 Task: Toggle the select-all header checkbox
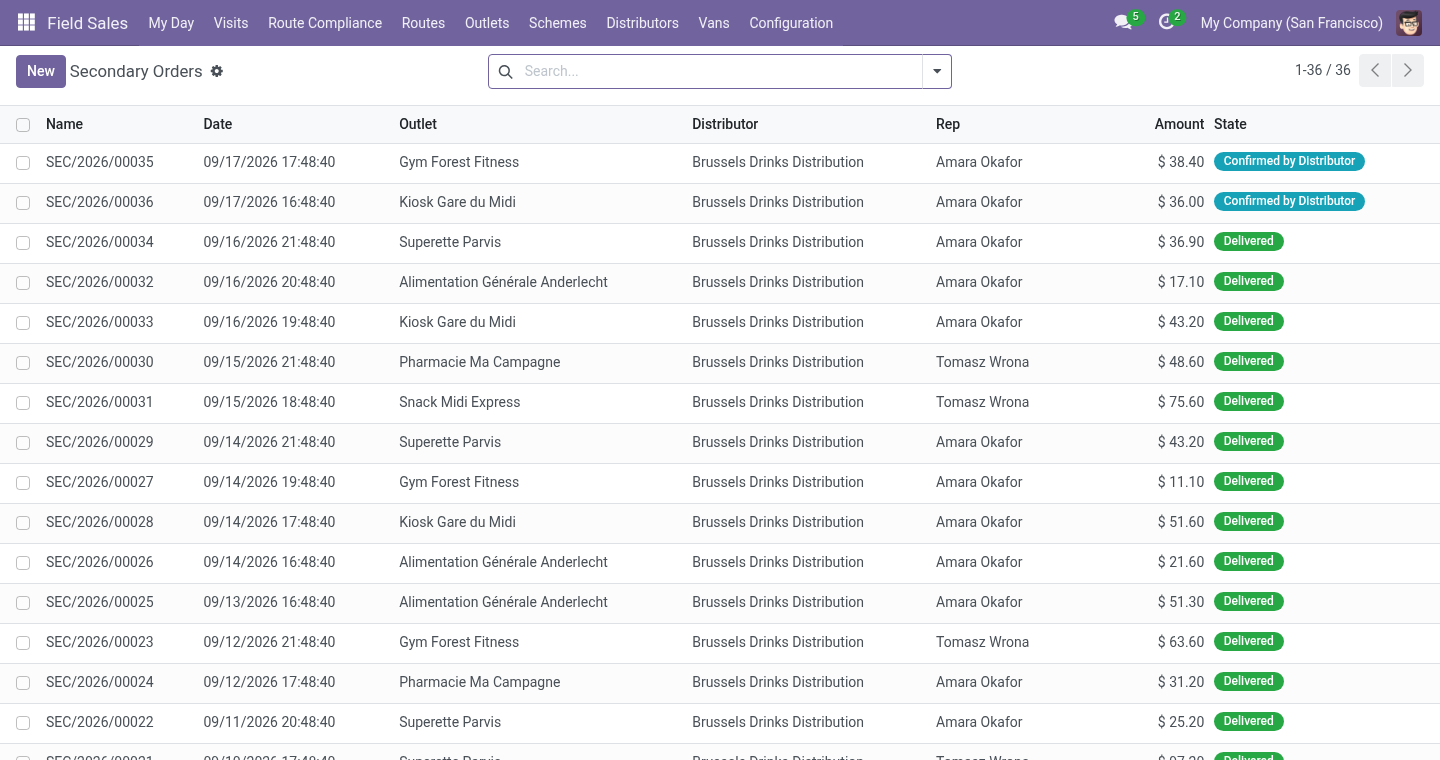(x=23, y=125)
